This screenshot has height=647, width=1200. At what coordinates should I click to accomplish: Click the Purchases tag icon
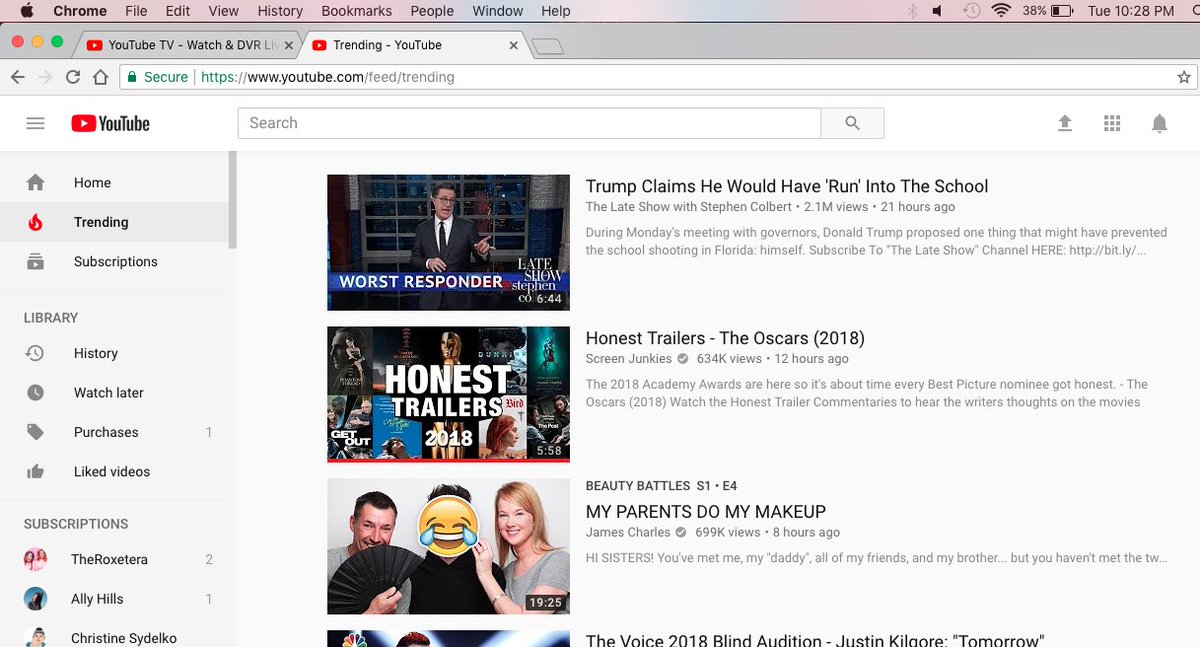click(35, 432)
